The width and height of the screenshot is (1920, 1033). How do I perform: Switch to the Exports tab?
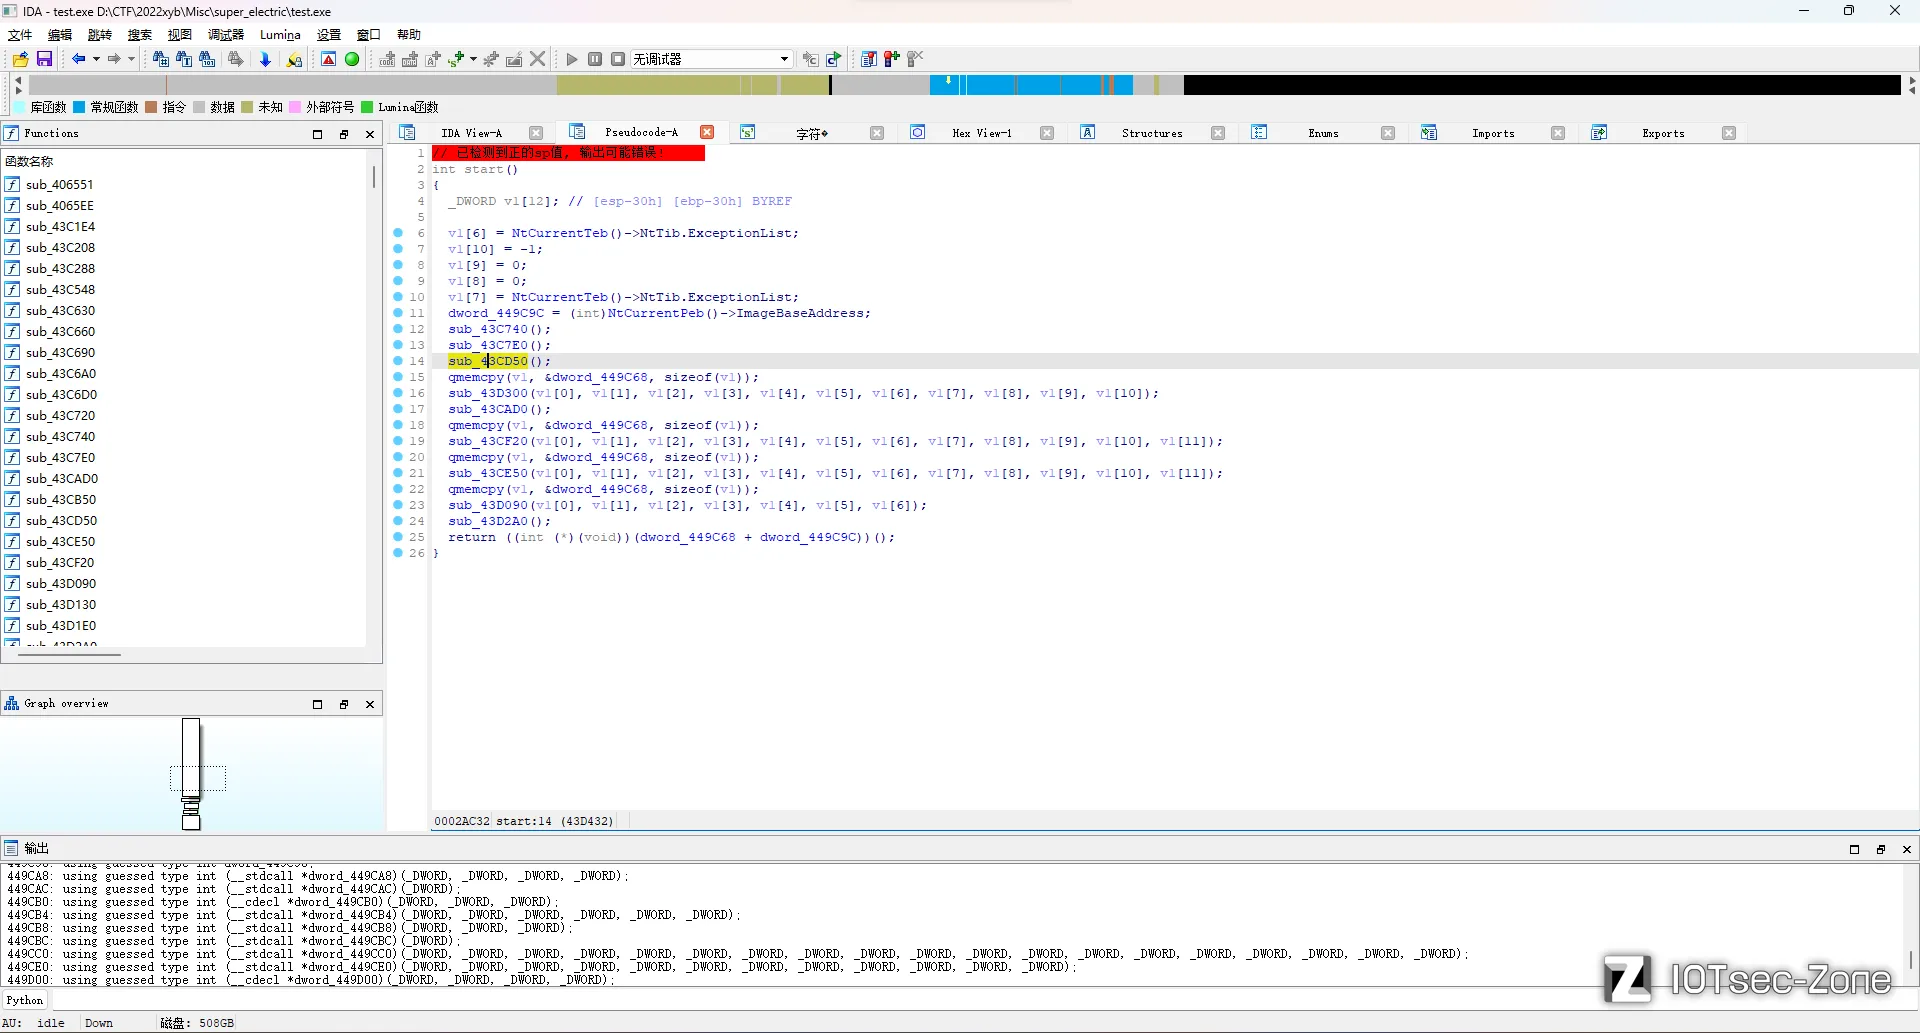tap(1663, 133)
